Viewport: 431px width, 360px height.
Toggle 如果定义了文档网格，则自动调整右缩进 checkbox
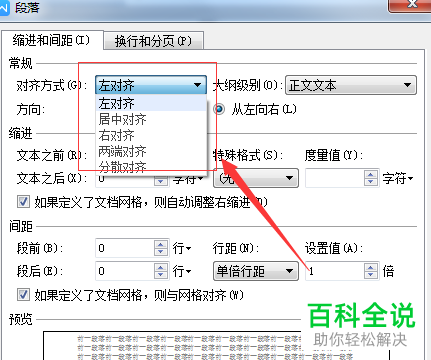(x=23, y=202)
